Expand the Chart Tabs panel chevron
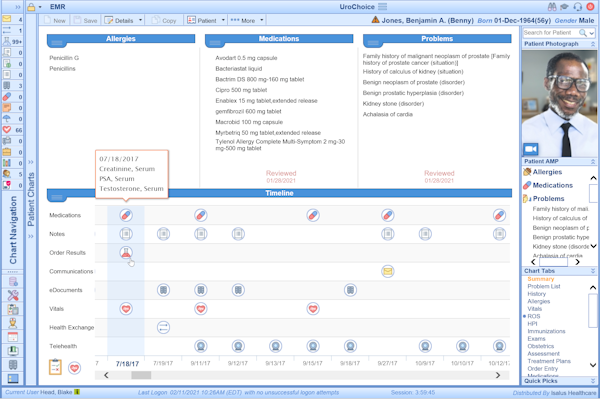This screenshot has width=600, height=399. (593, 271)
